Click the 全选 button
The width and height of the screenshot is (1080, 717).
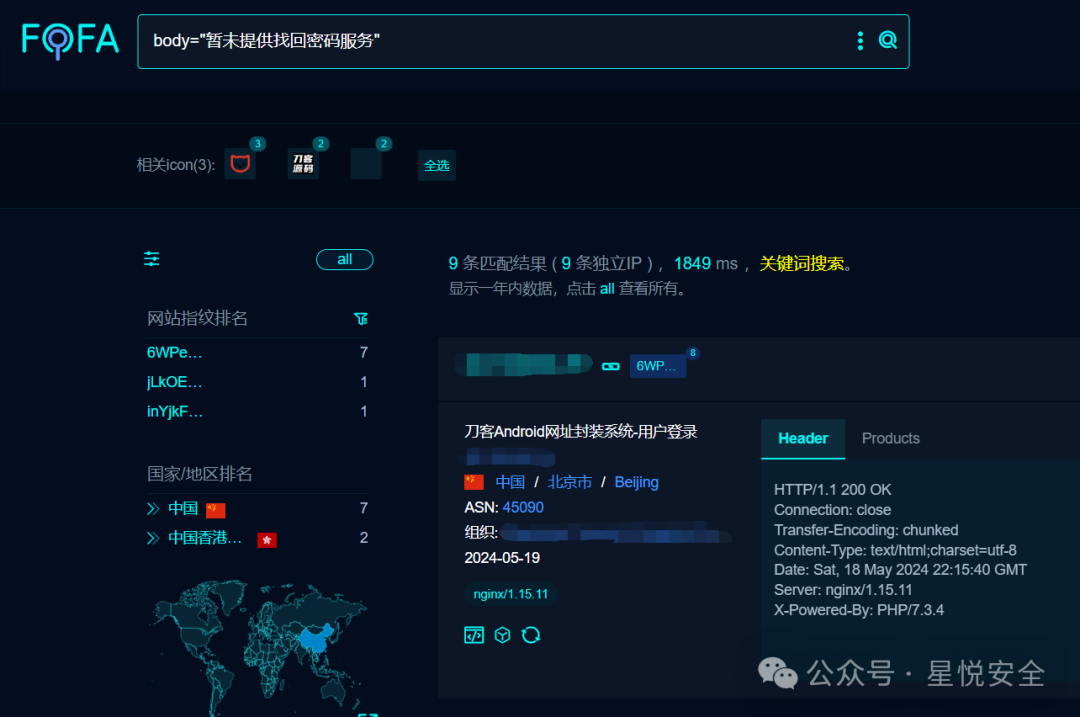437,165
